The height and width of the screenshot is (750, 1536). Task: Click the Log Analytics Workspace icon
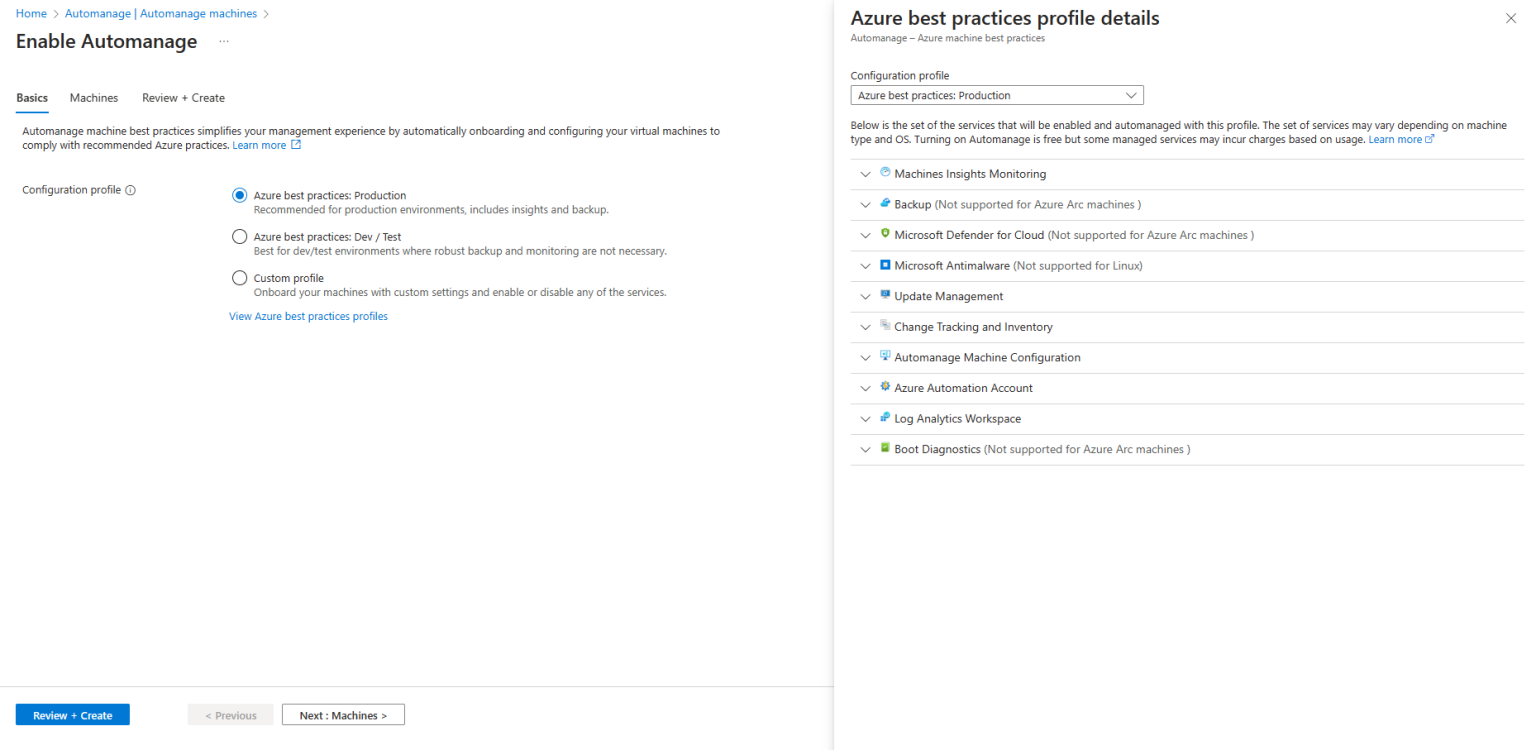click(x=885, y=418)
